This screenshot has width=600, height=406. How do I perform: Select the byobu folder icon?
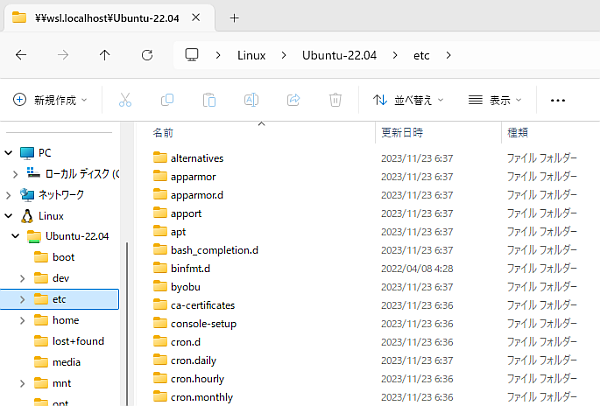coord(160,286)
